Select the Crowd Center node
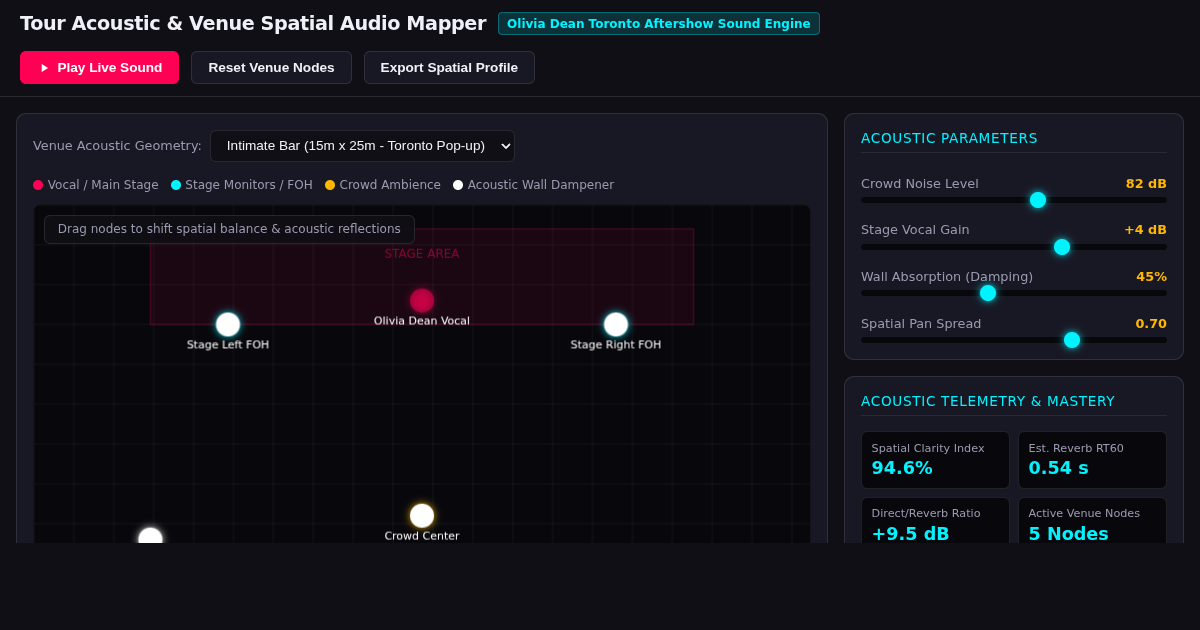The image size is (1200, 630). click(x=422, y=516)
